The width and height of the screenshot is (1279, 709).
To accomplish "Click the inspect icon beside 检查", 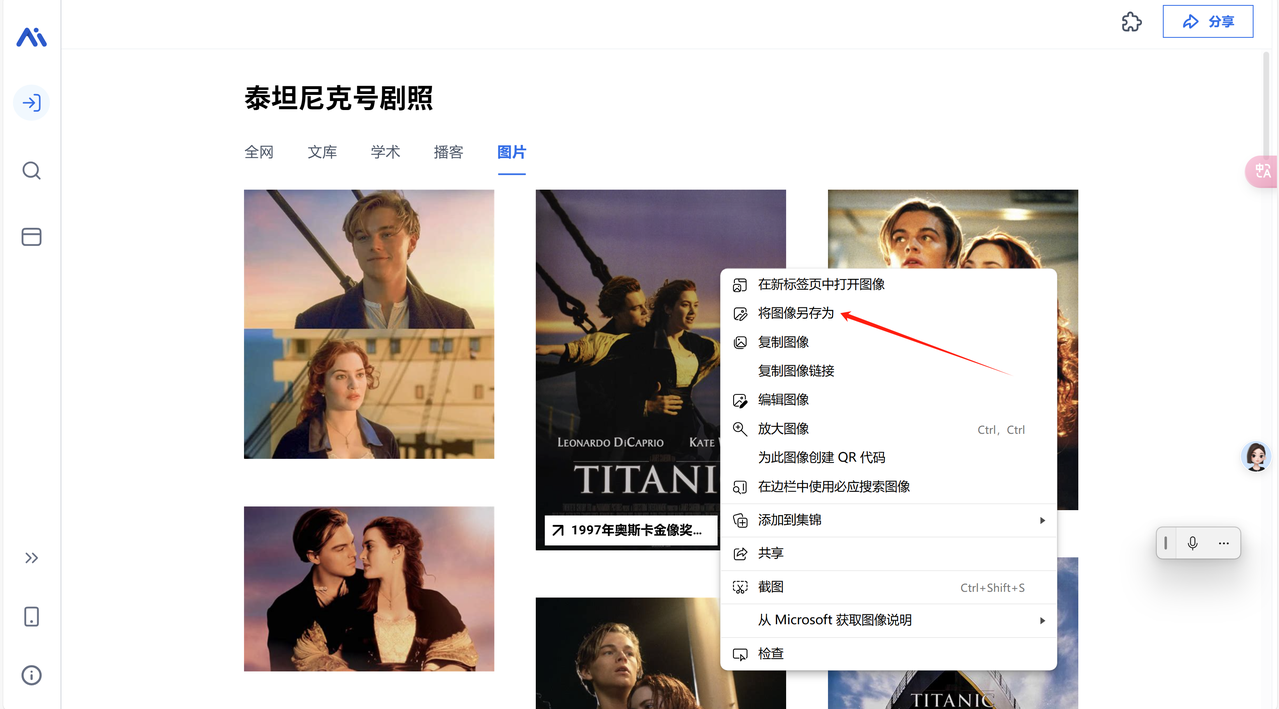I will point(740,654).
